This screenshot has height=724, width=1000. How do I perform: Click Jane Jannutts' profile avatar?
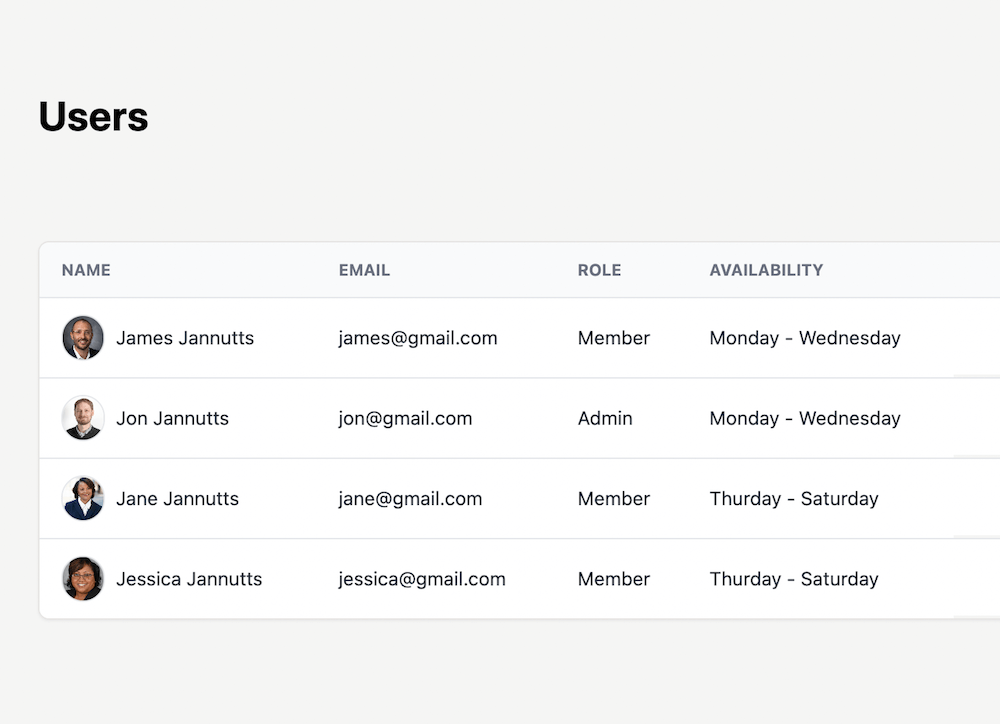coord(83,498)
